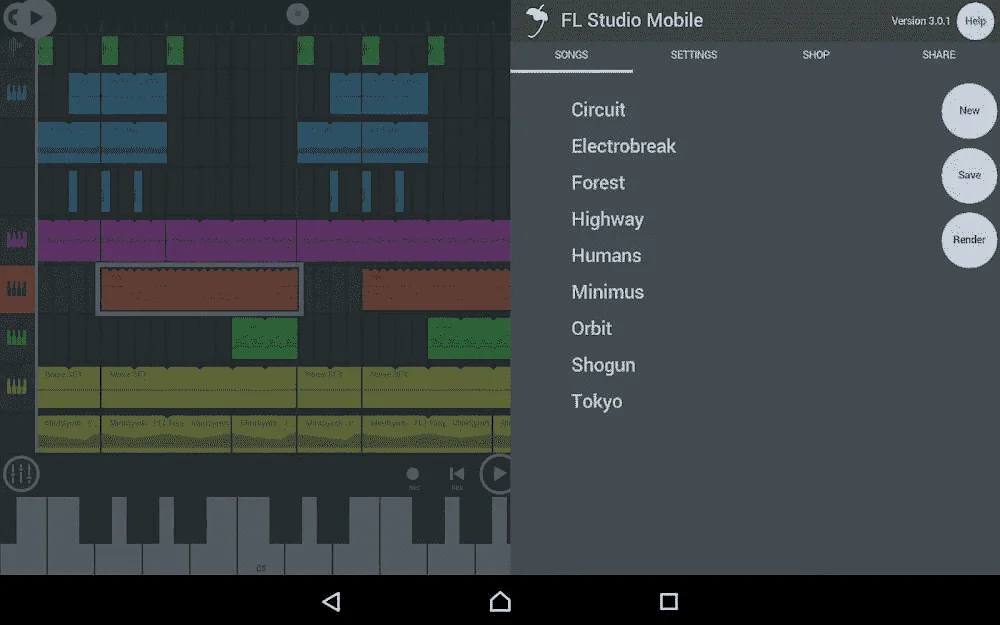Screen dimensions: 1000x625
Task: Select the first purple clip on the purple track
Action: pos(69,240)
